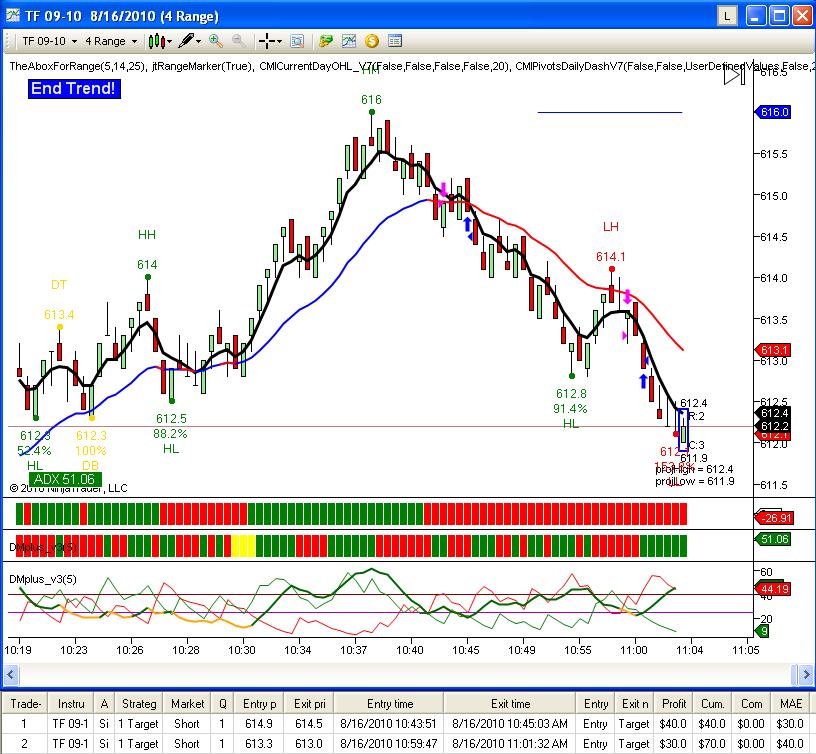
Task: Click the -26.91 indicator value marker
Action: tap(773, 518)
